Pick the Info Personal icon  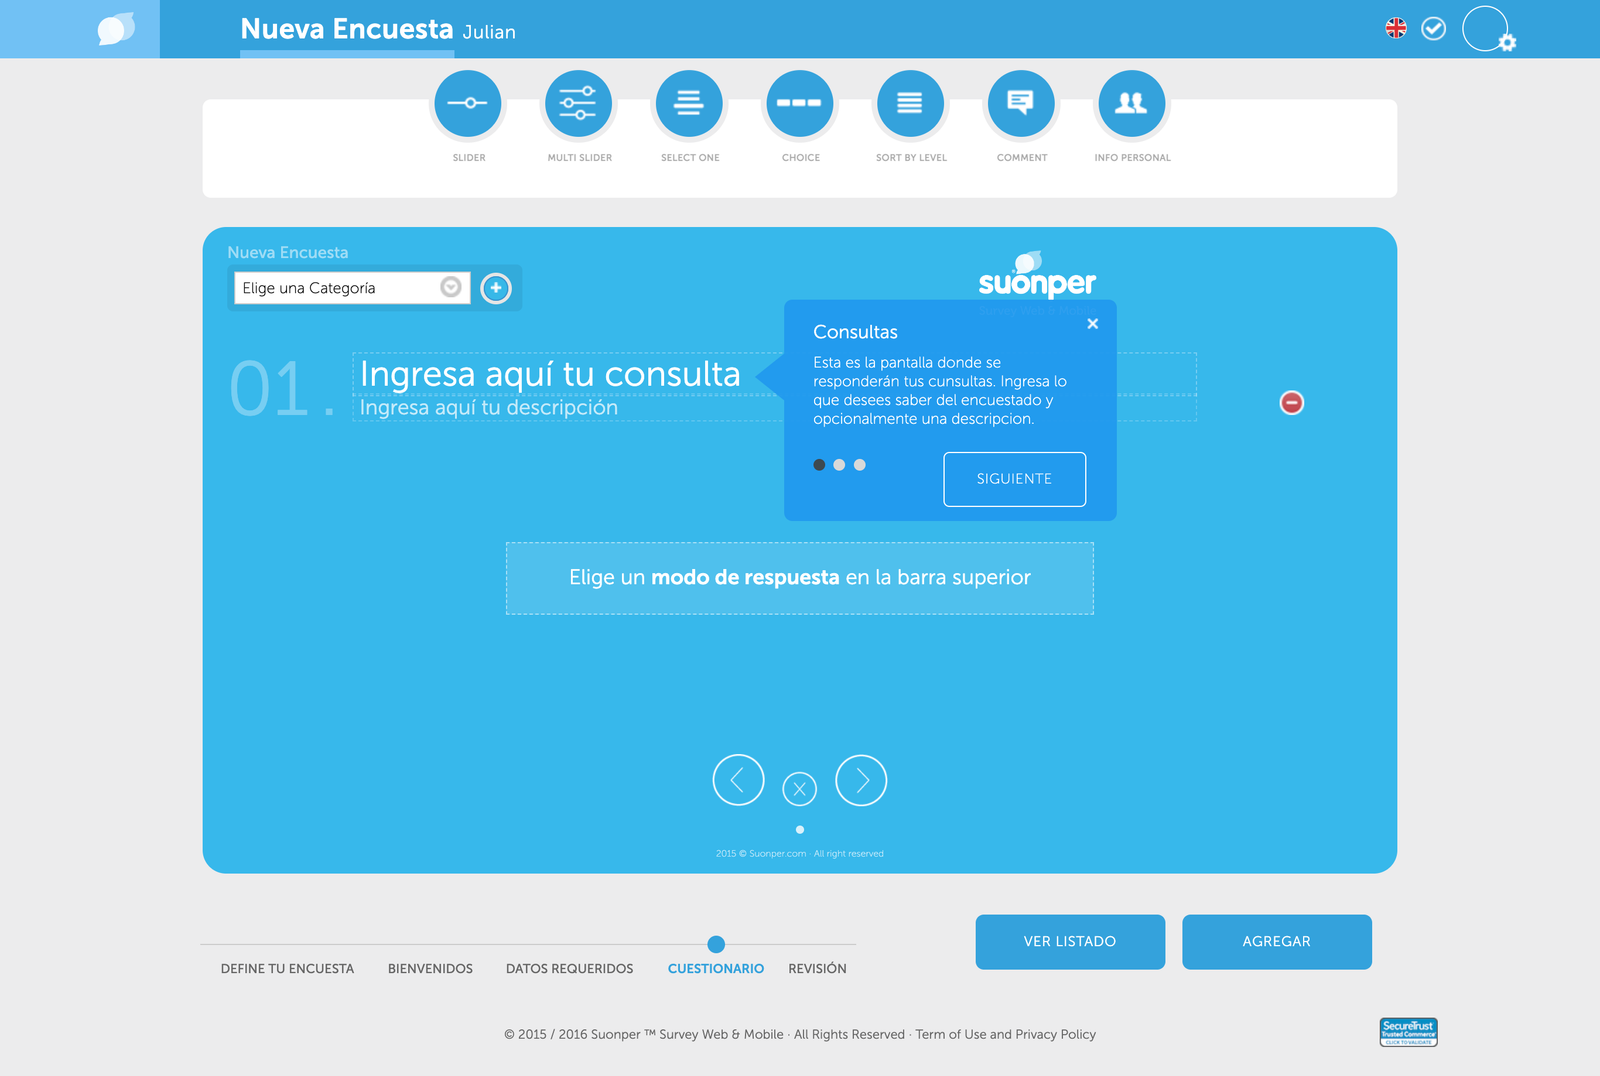pyautogui.click(x=1132, y=103)
